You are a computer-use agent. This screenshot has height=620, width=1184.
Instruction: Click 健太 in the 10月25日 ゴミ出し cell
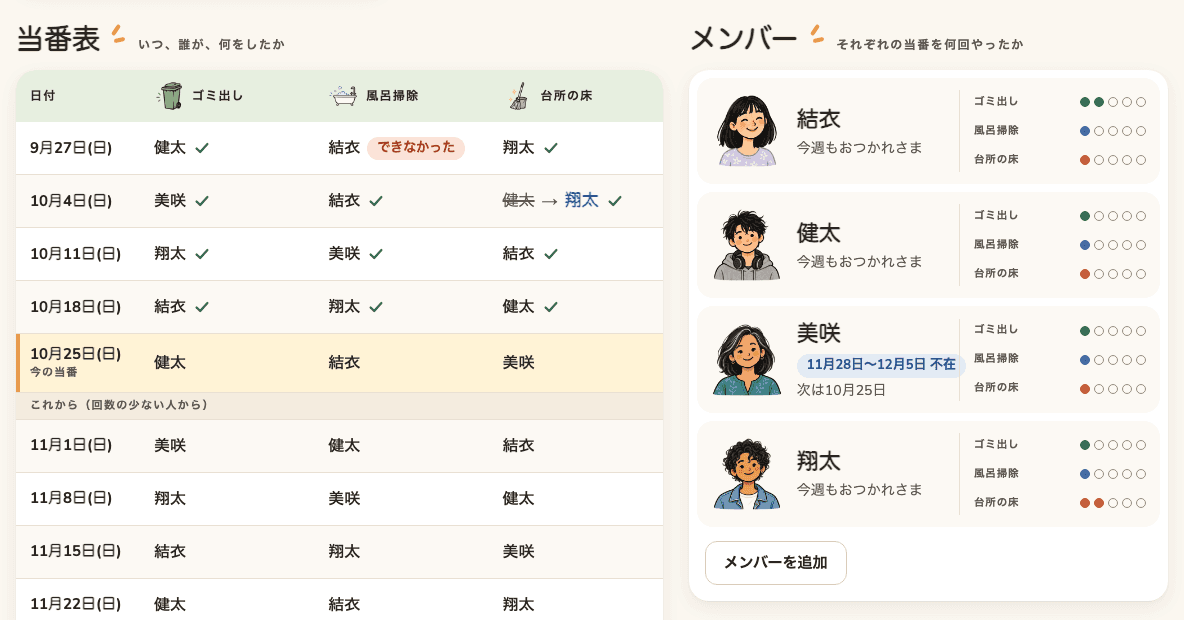(170, 362)
